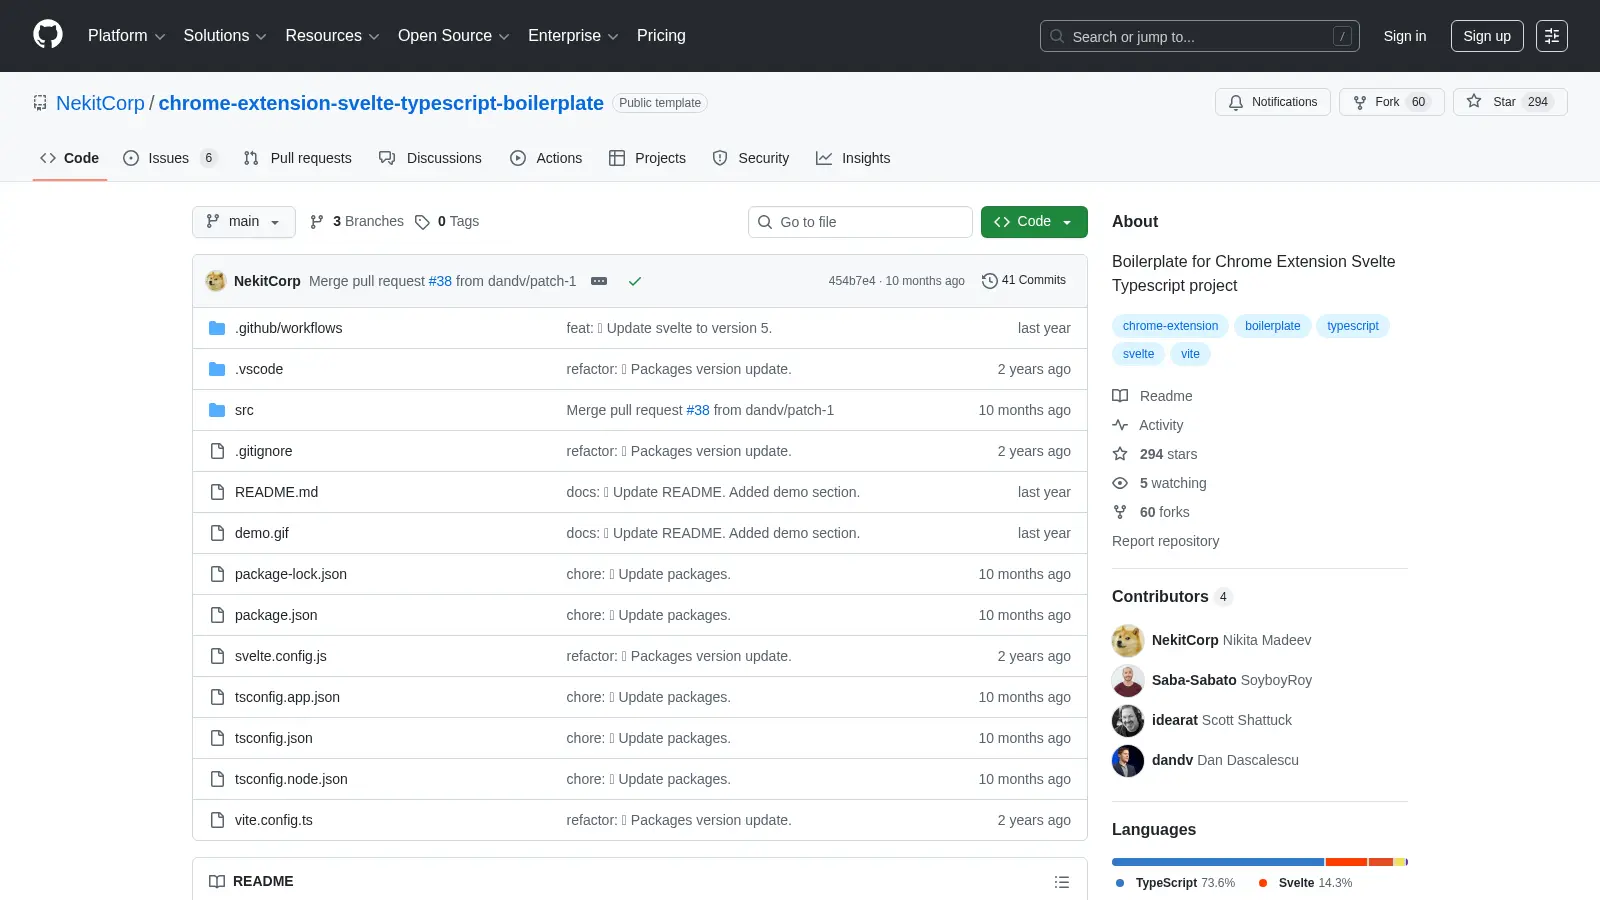Viewport: 1600px width, 900px height.
Task: Expand commit message ellipsis button
Action: 599,281
